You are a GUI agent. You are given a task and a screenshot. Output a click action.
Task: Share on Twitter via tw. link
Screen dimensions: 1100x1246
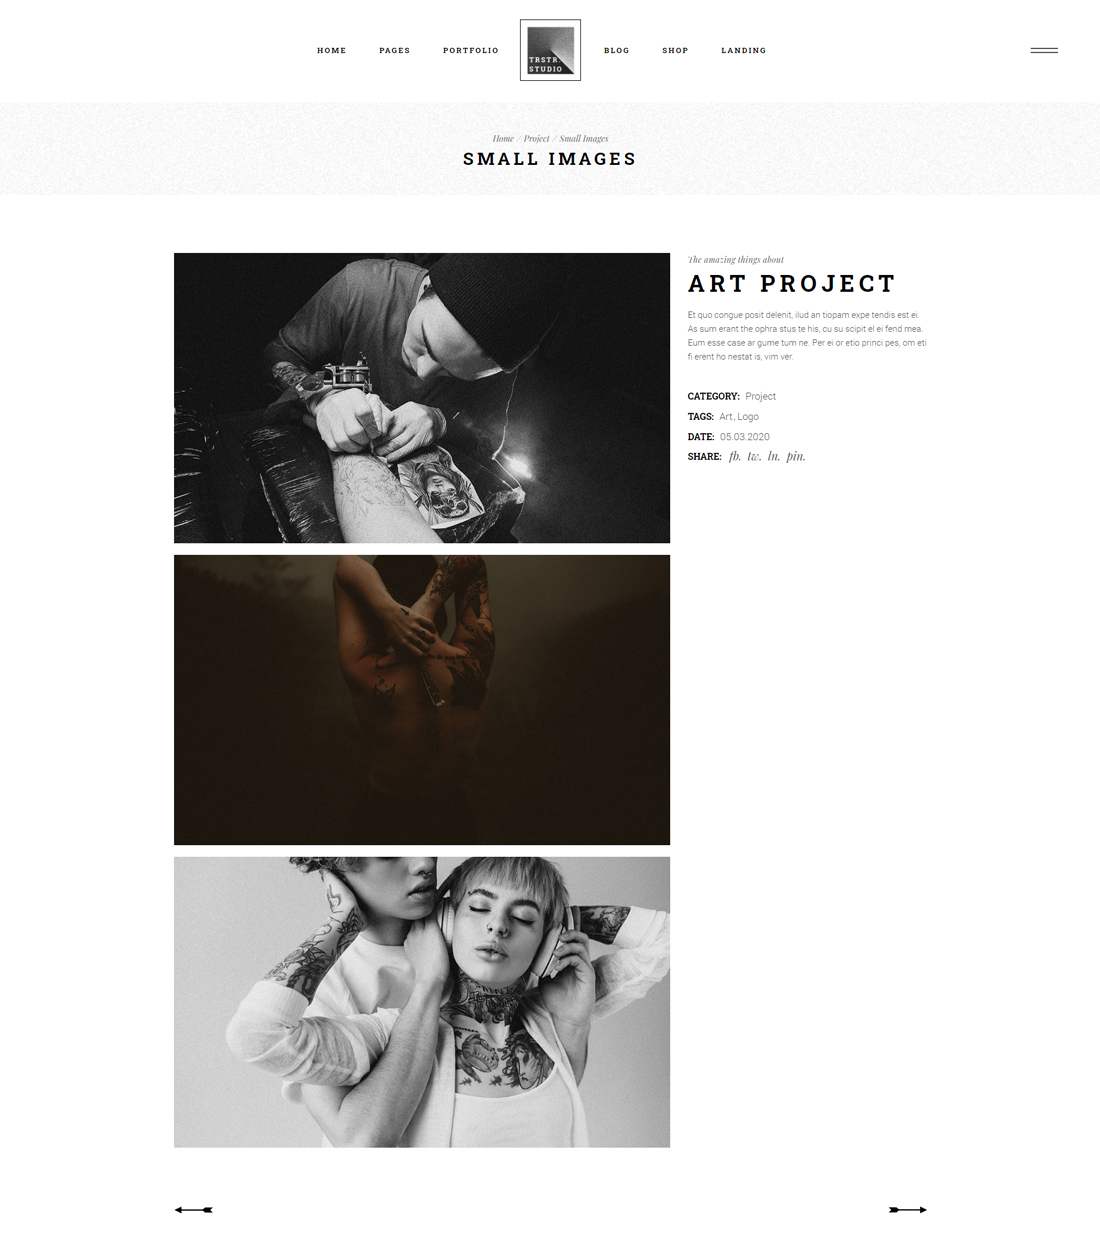click(x=754, y=457)
